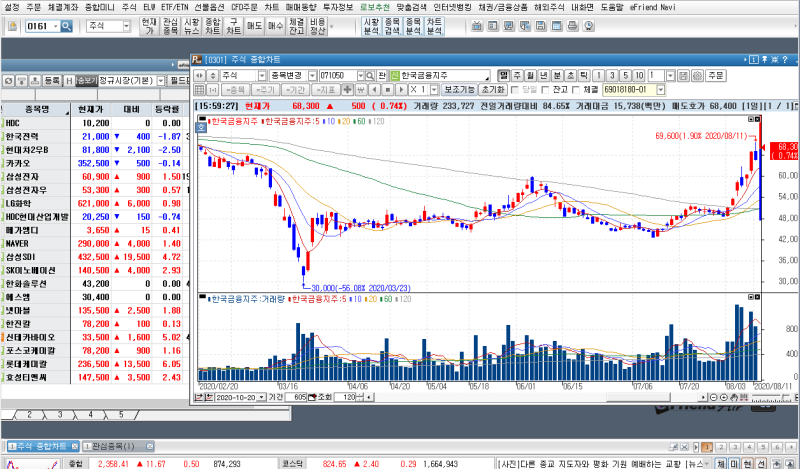800x469 pixels.
Task: Click the 보조기능 button
Action: click(x=459, y=90)
